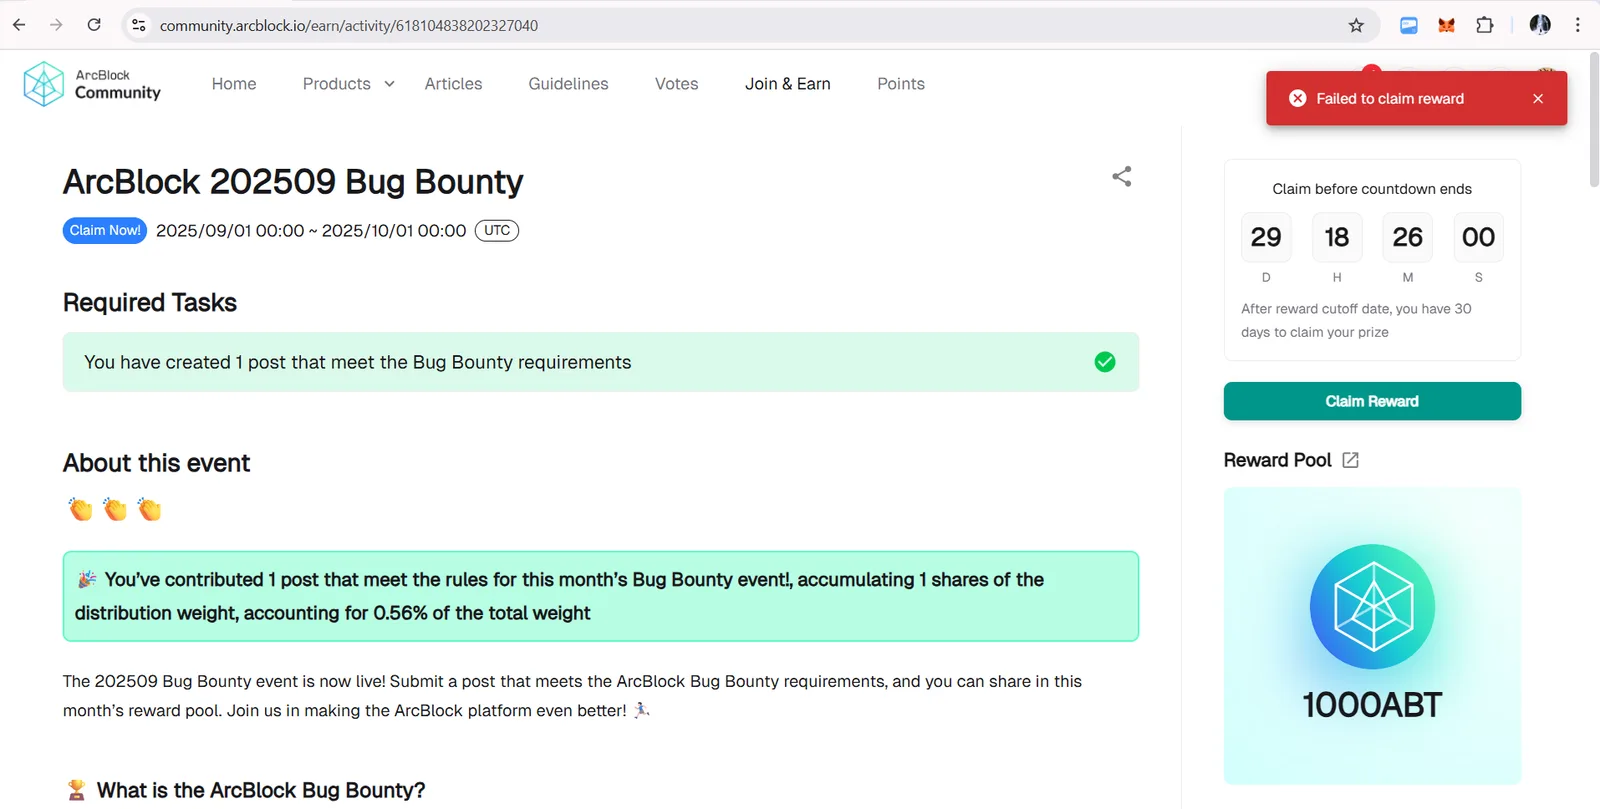1600x809 pixels.
Task: Click the UTC timezone tag
Action: (497, 231)
